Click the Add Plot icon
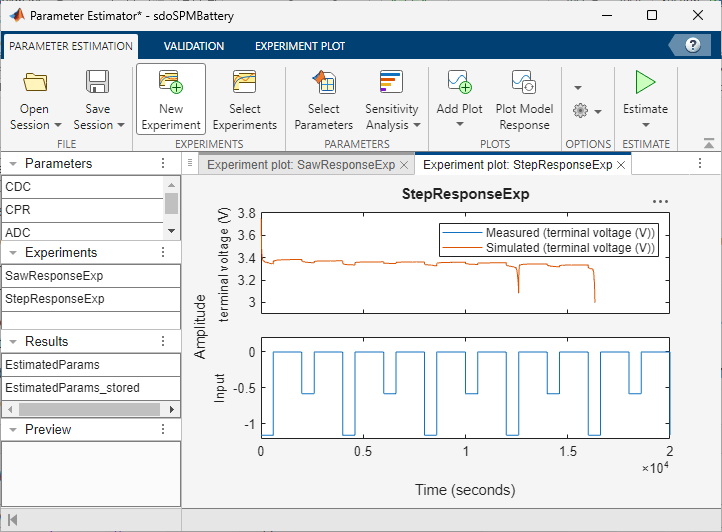The height and width of the screenshot is (532, 722). [x=459, y=83]
